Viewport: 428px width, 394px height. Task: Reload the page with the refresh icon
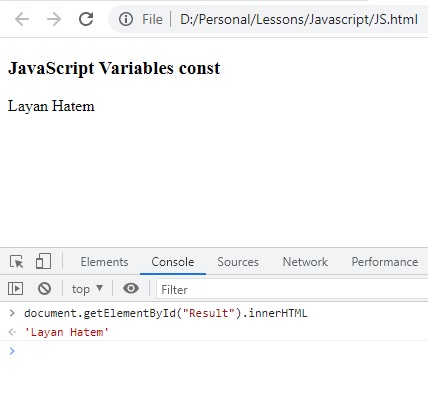pos(86,19)
